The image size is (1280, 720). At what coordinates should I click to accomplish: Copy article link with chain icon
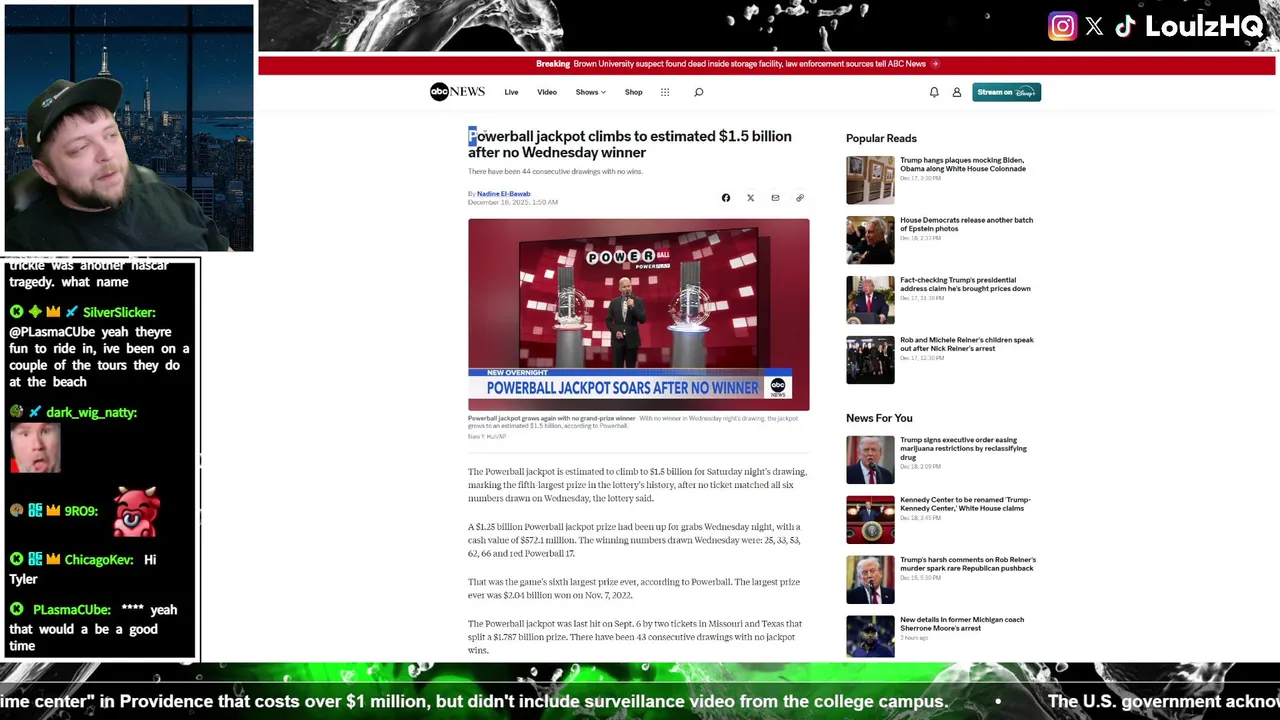pyautogui.click(x=800, y=198)
